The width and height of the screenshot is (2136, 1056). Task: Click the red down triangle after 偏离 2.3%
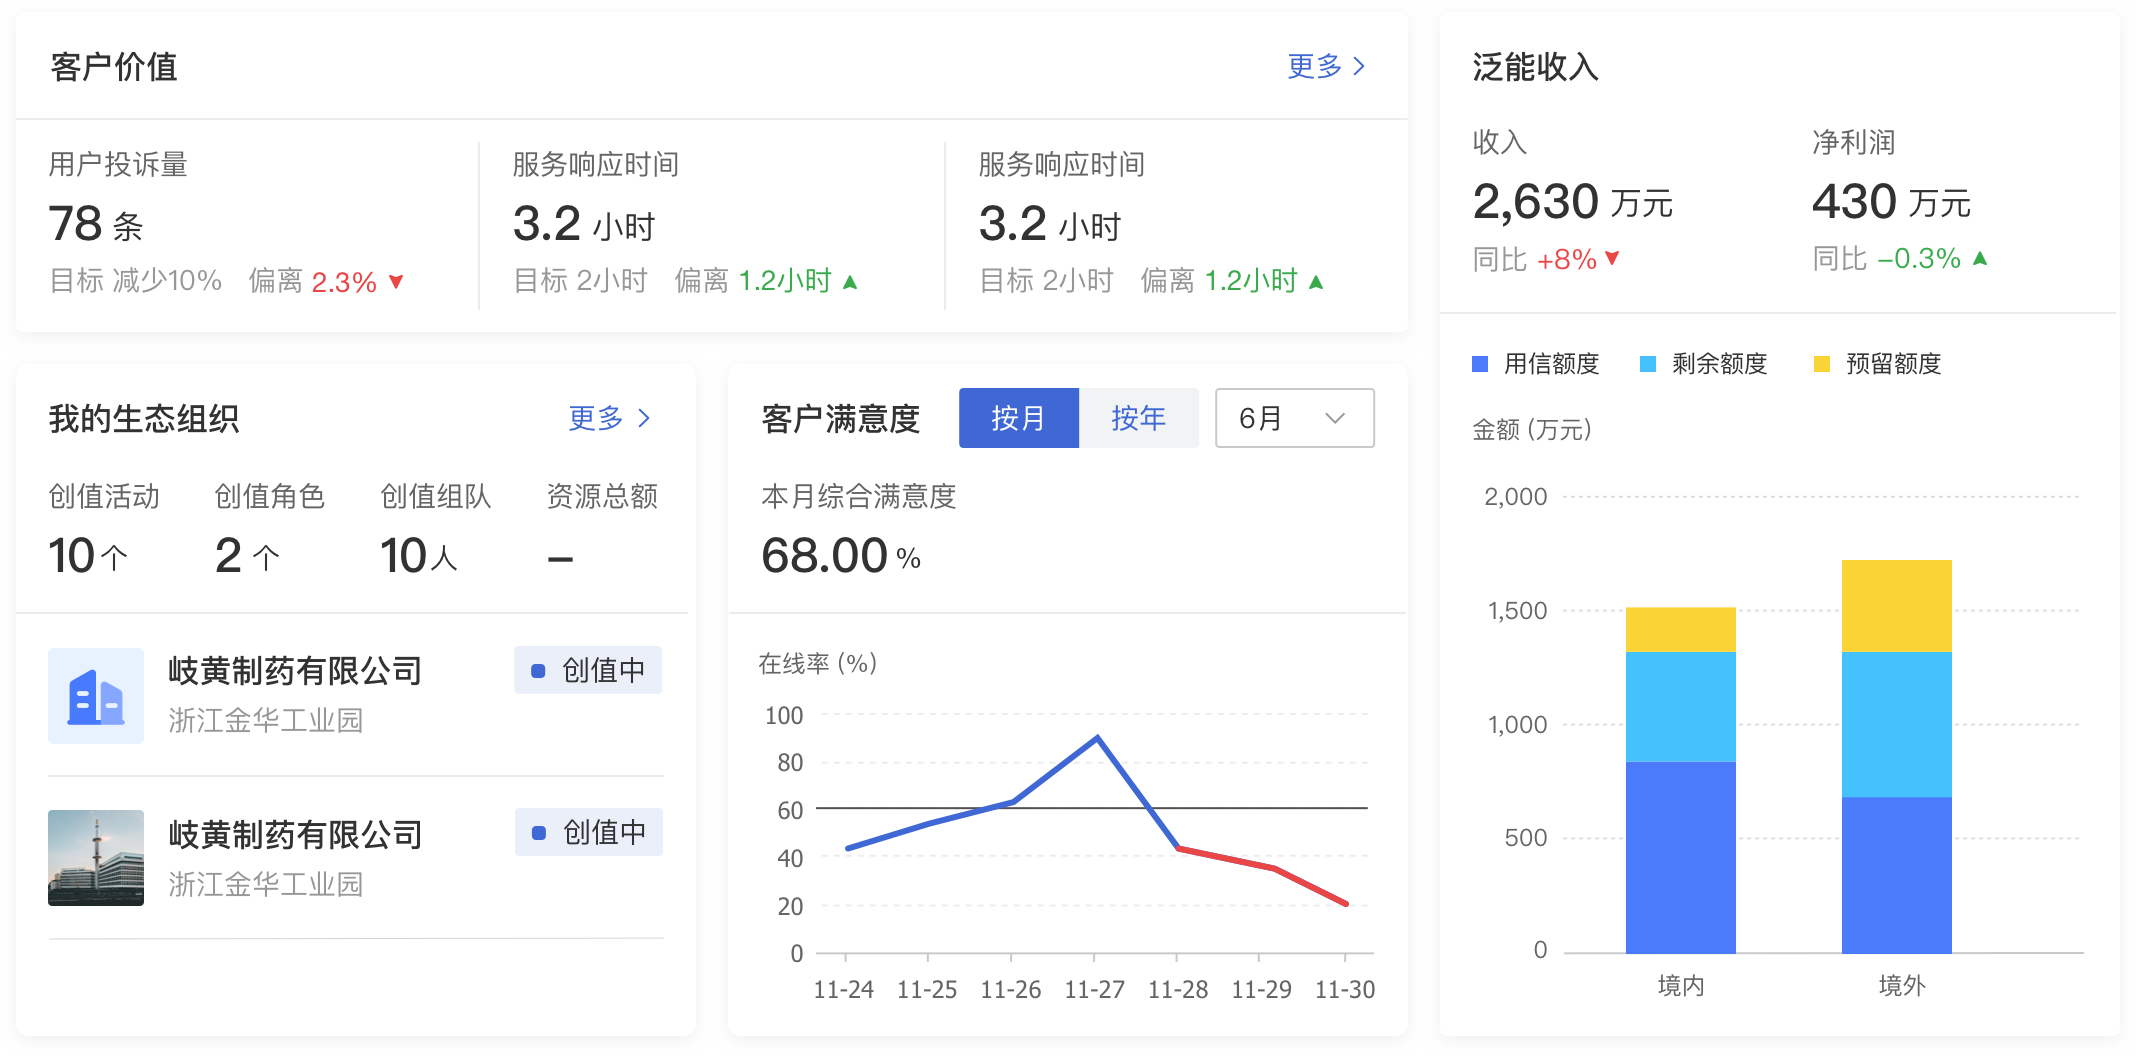pos(394,282)
